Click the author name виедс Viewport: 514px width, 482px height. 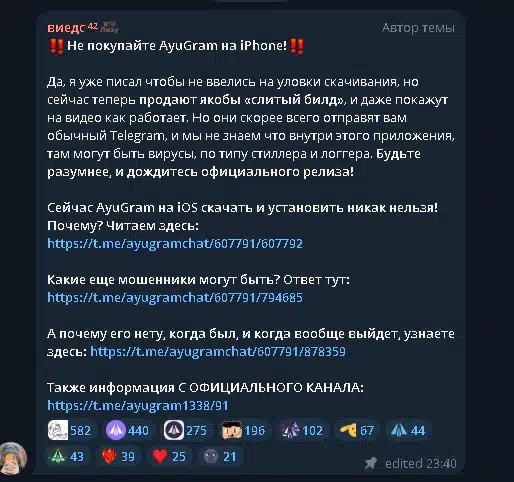point(66,28)
